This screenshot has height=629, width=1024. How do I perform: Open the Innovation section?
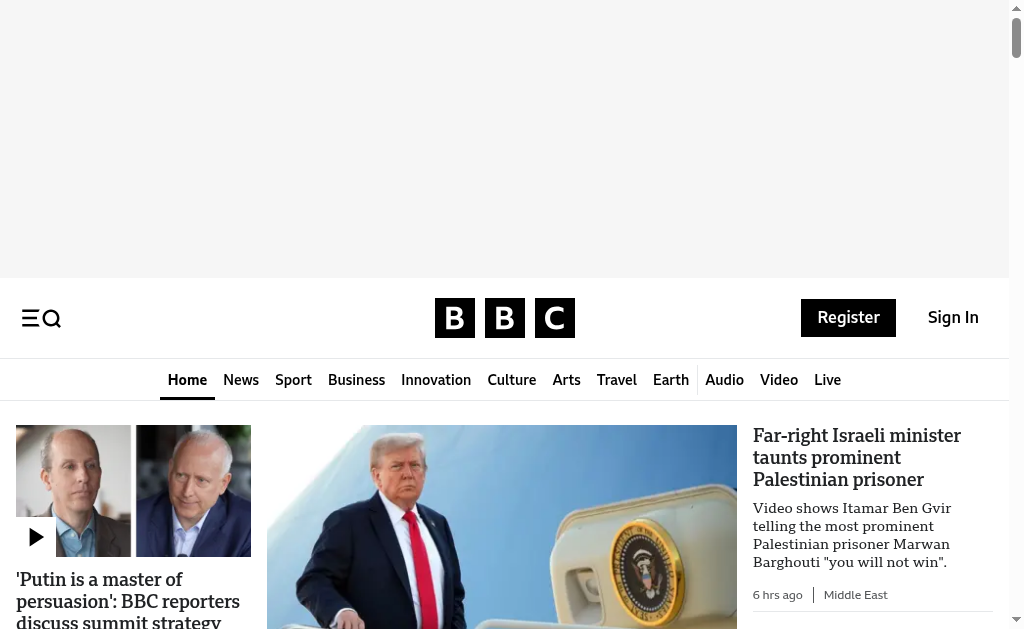(x=436, y=380)
